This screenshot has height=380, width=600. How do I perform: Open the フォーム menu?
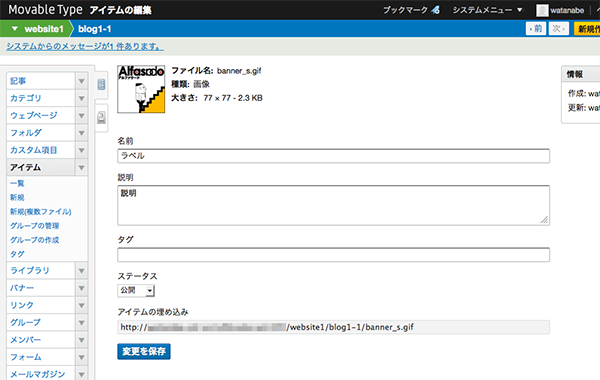41,357
